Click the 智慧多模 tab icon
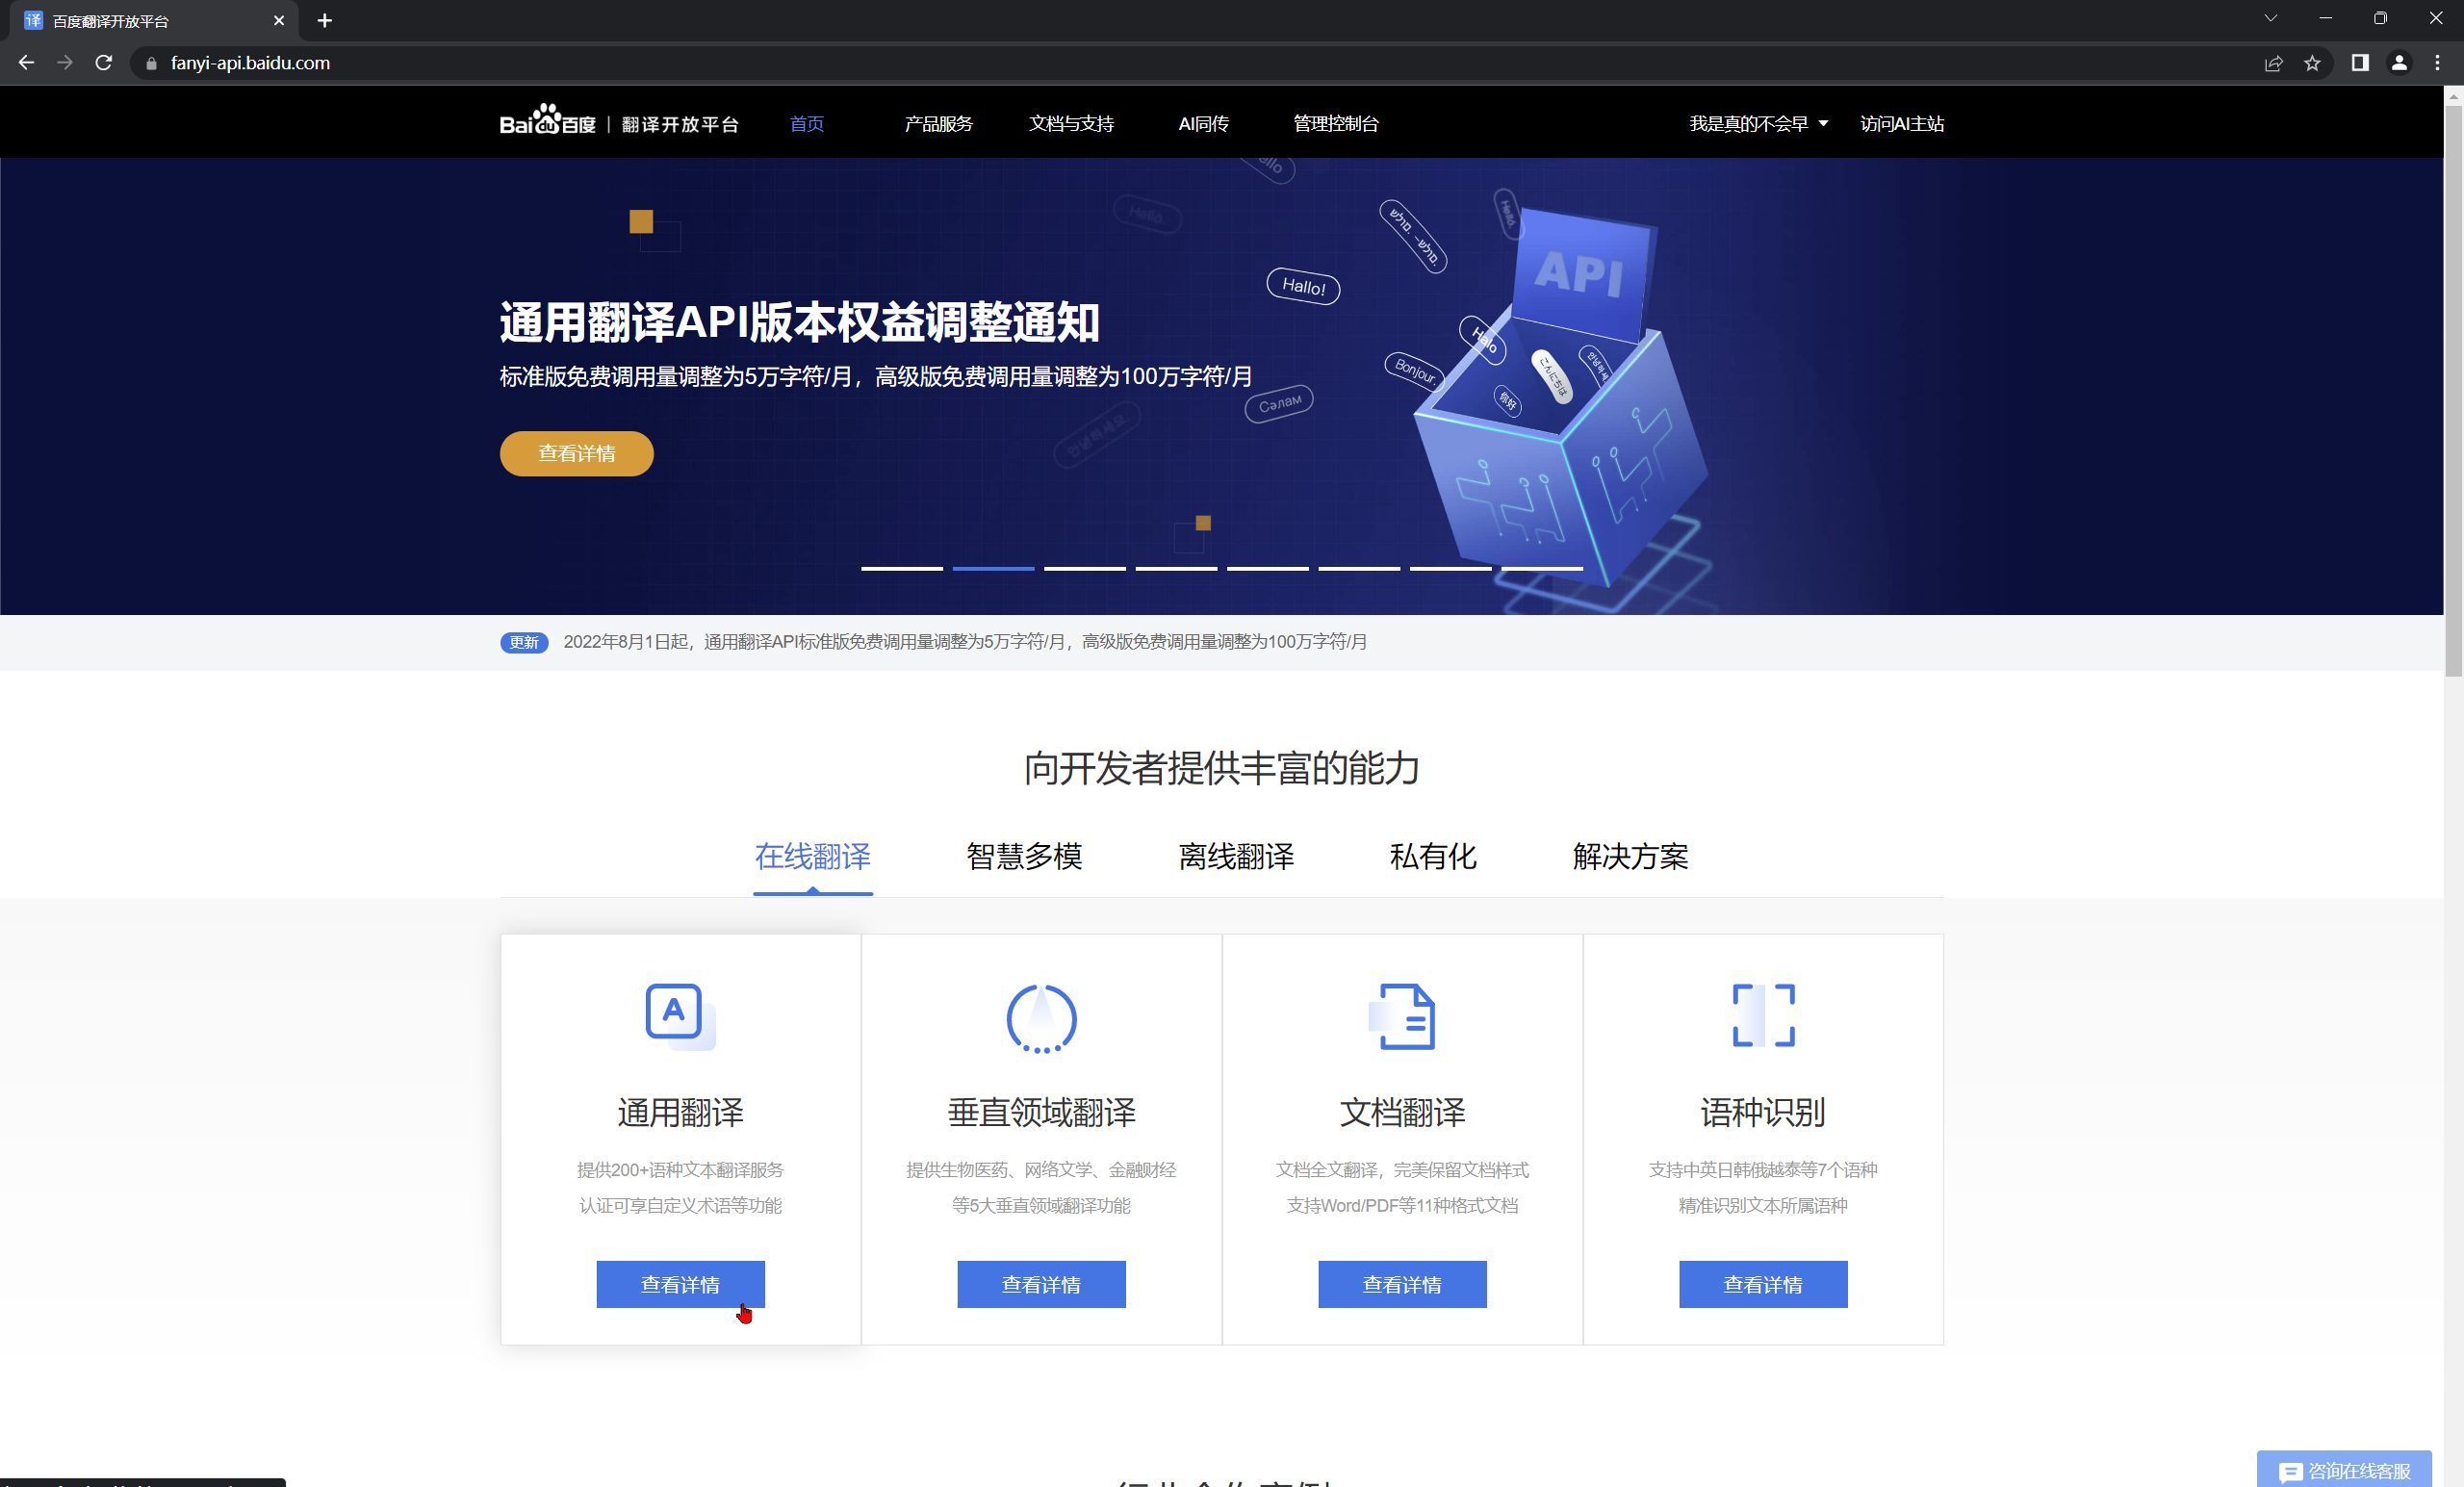 click(x=1024, y=859)
